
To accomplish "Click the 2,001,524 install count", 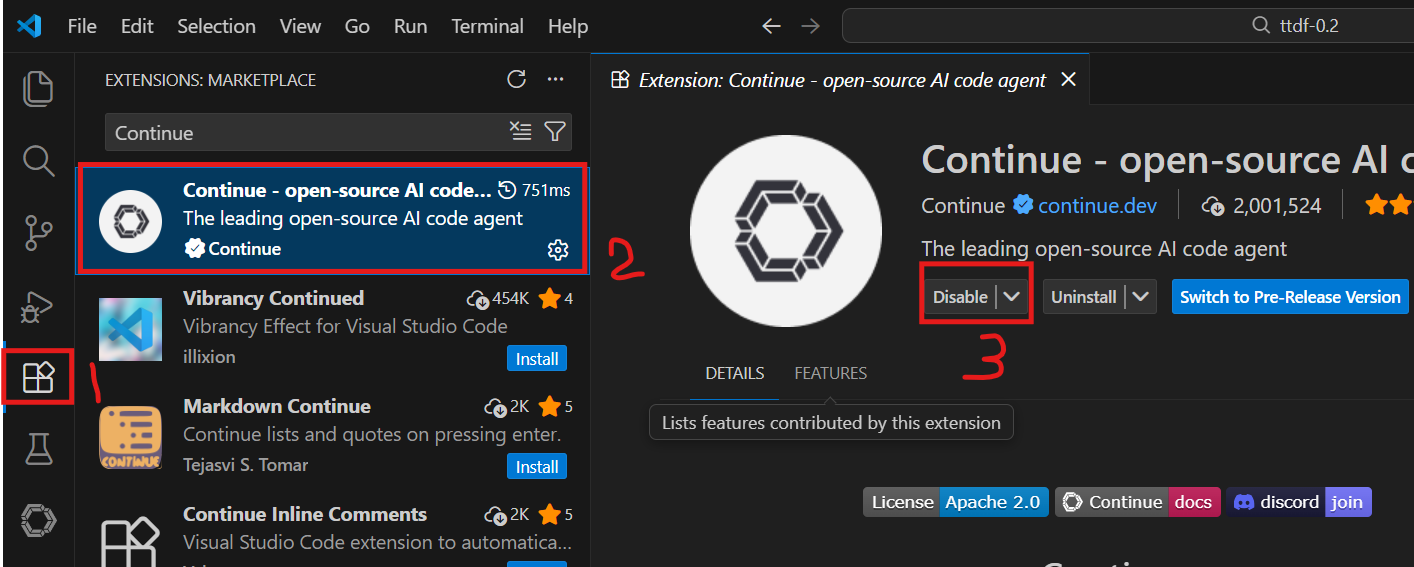I will click(x=1261, y=206).
